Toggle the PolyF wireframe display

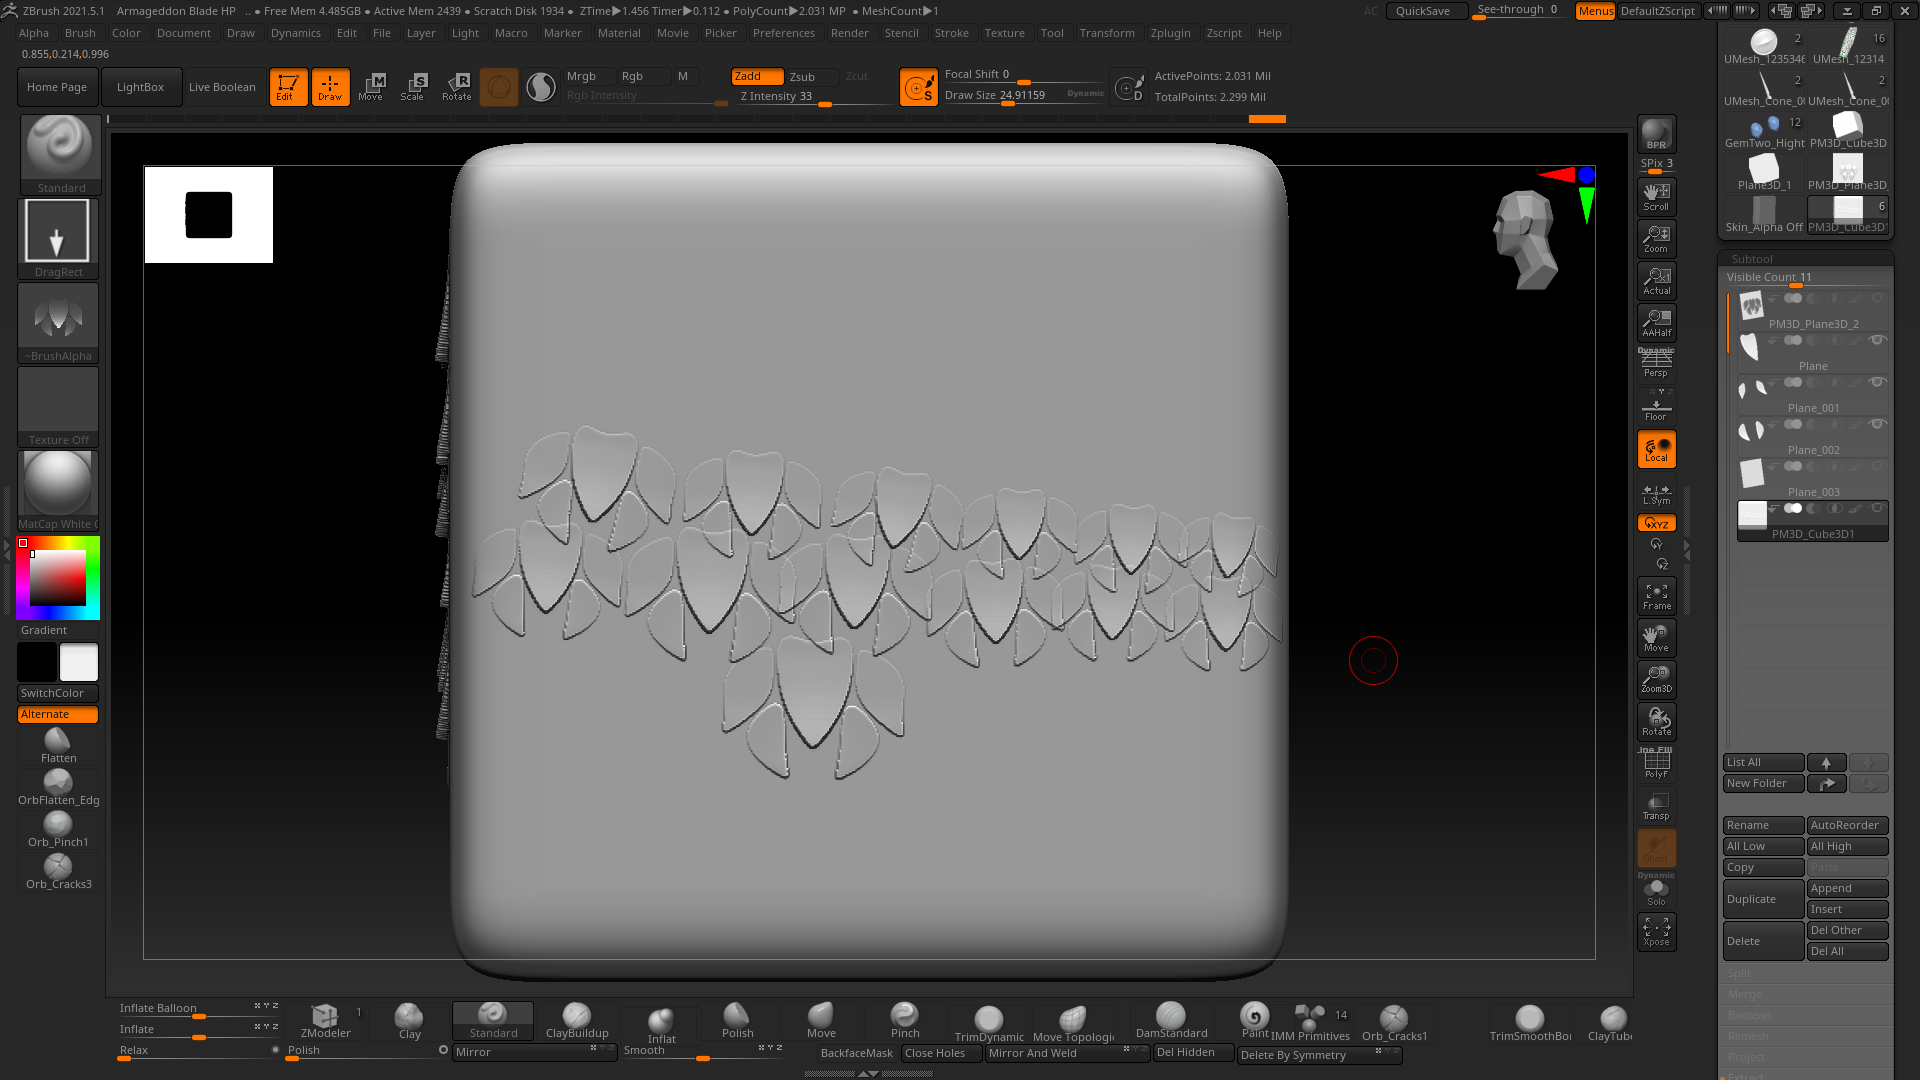(1656, 765)
